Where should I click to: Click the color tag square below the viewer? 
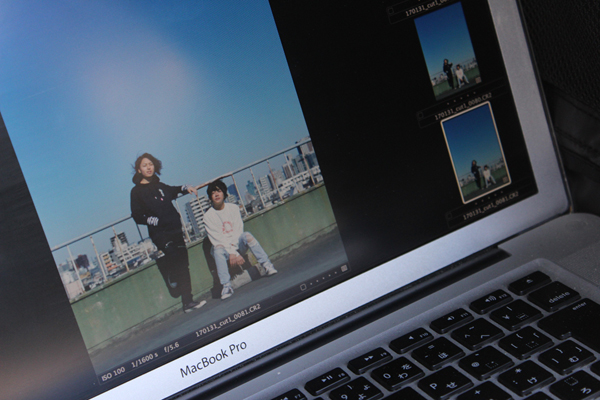click(303, 286)
